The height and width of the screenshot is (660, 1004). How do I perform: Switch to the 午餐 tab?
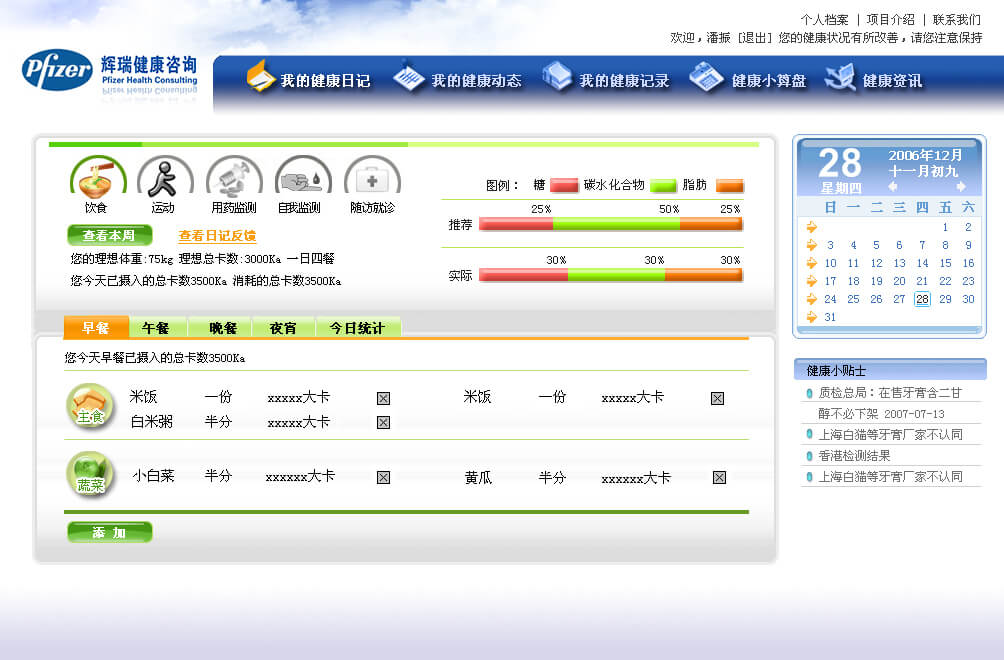[x=156, y=328]
